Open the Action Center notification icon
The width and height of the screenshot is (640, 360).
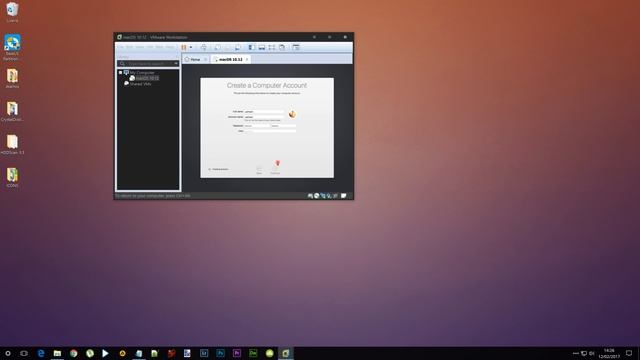pyautogui.click(x=629, y=353)
